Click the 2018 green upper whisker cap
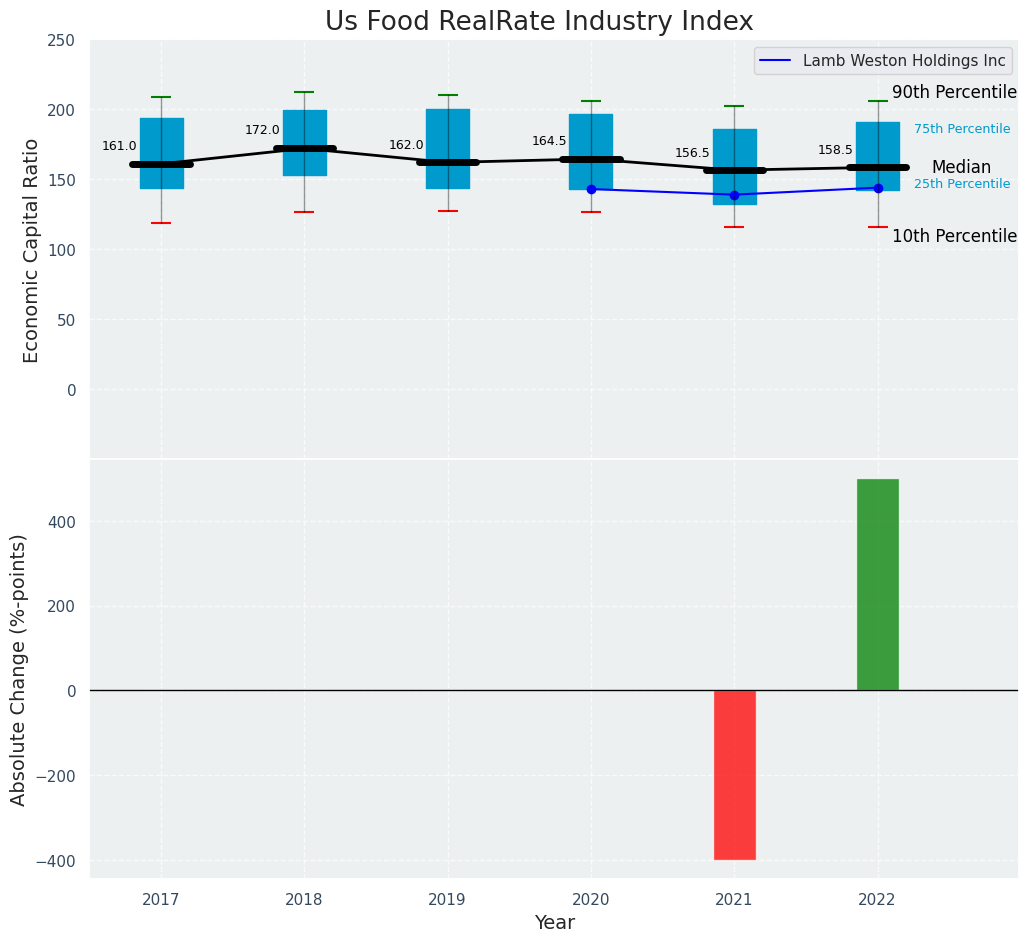 (304, 92)
